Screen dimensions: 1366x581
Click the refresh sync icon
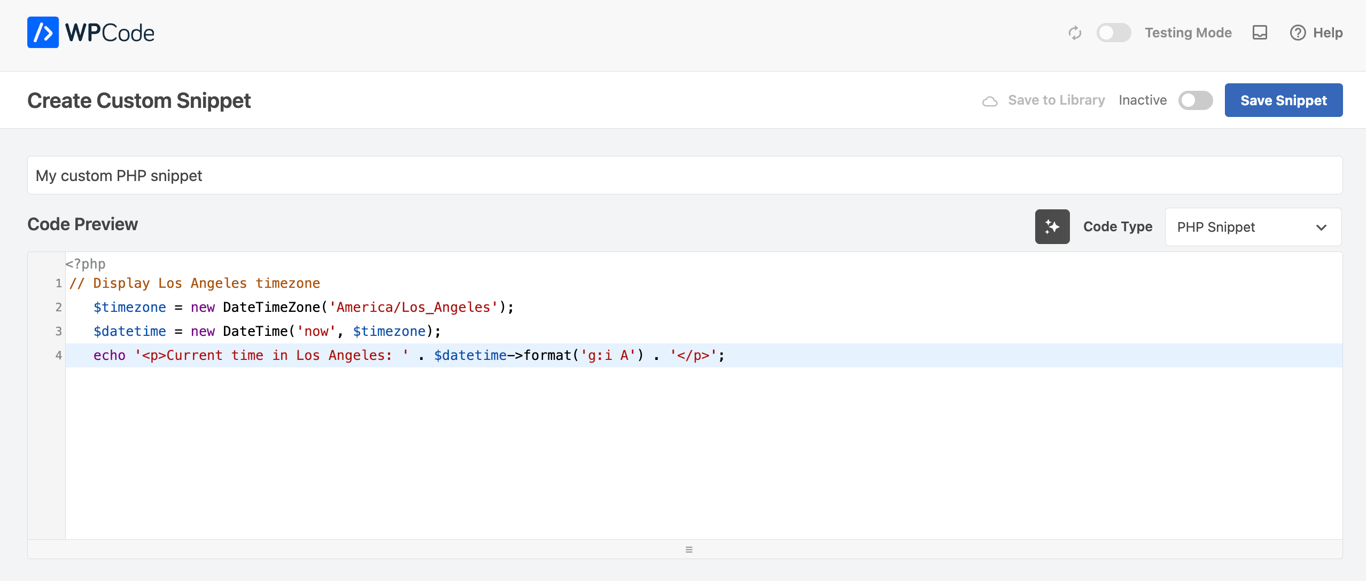(x=1075, y=33)
